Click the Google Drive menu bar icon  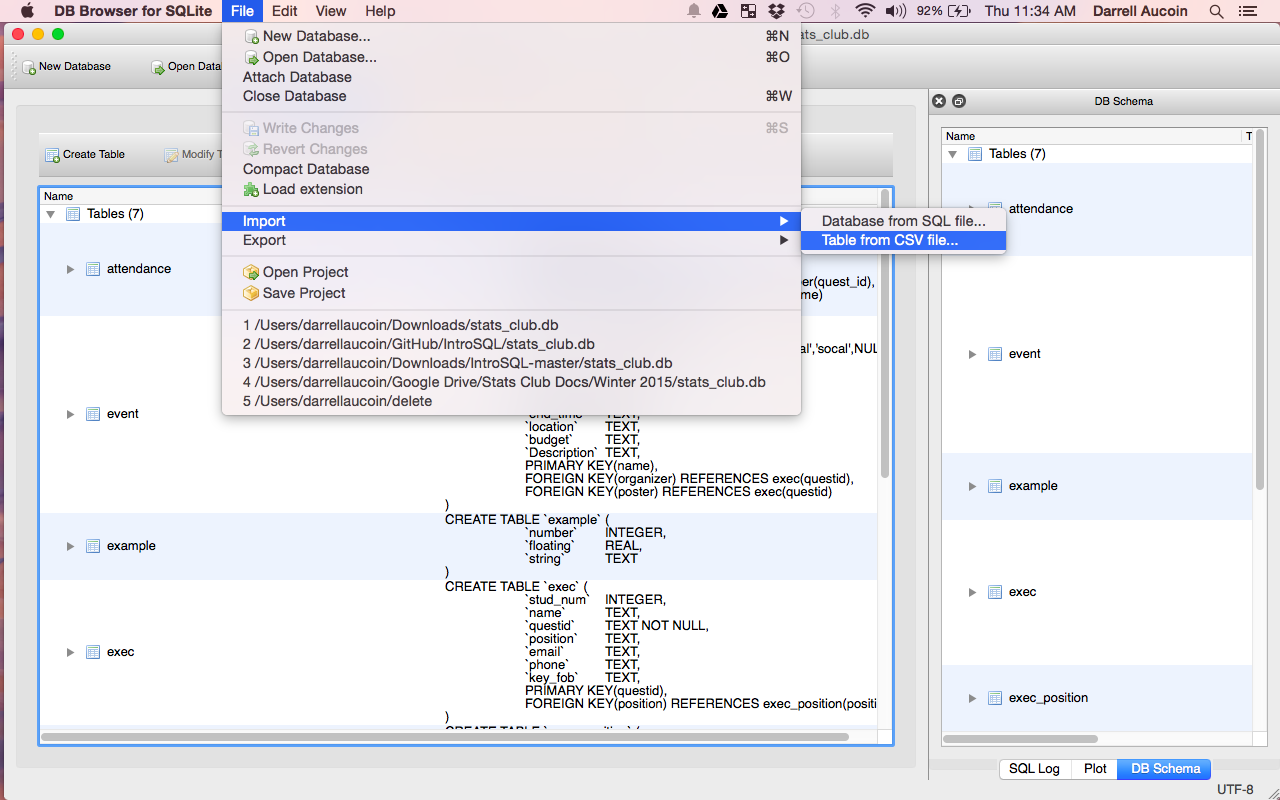coord(720,11)
